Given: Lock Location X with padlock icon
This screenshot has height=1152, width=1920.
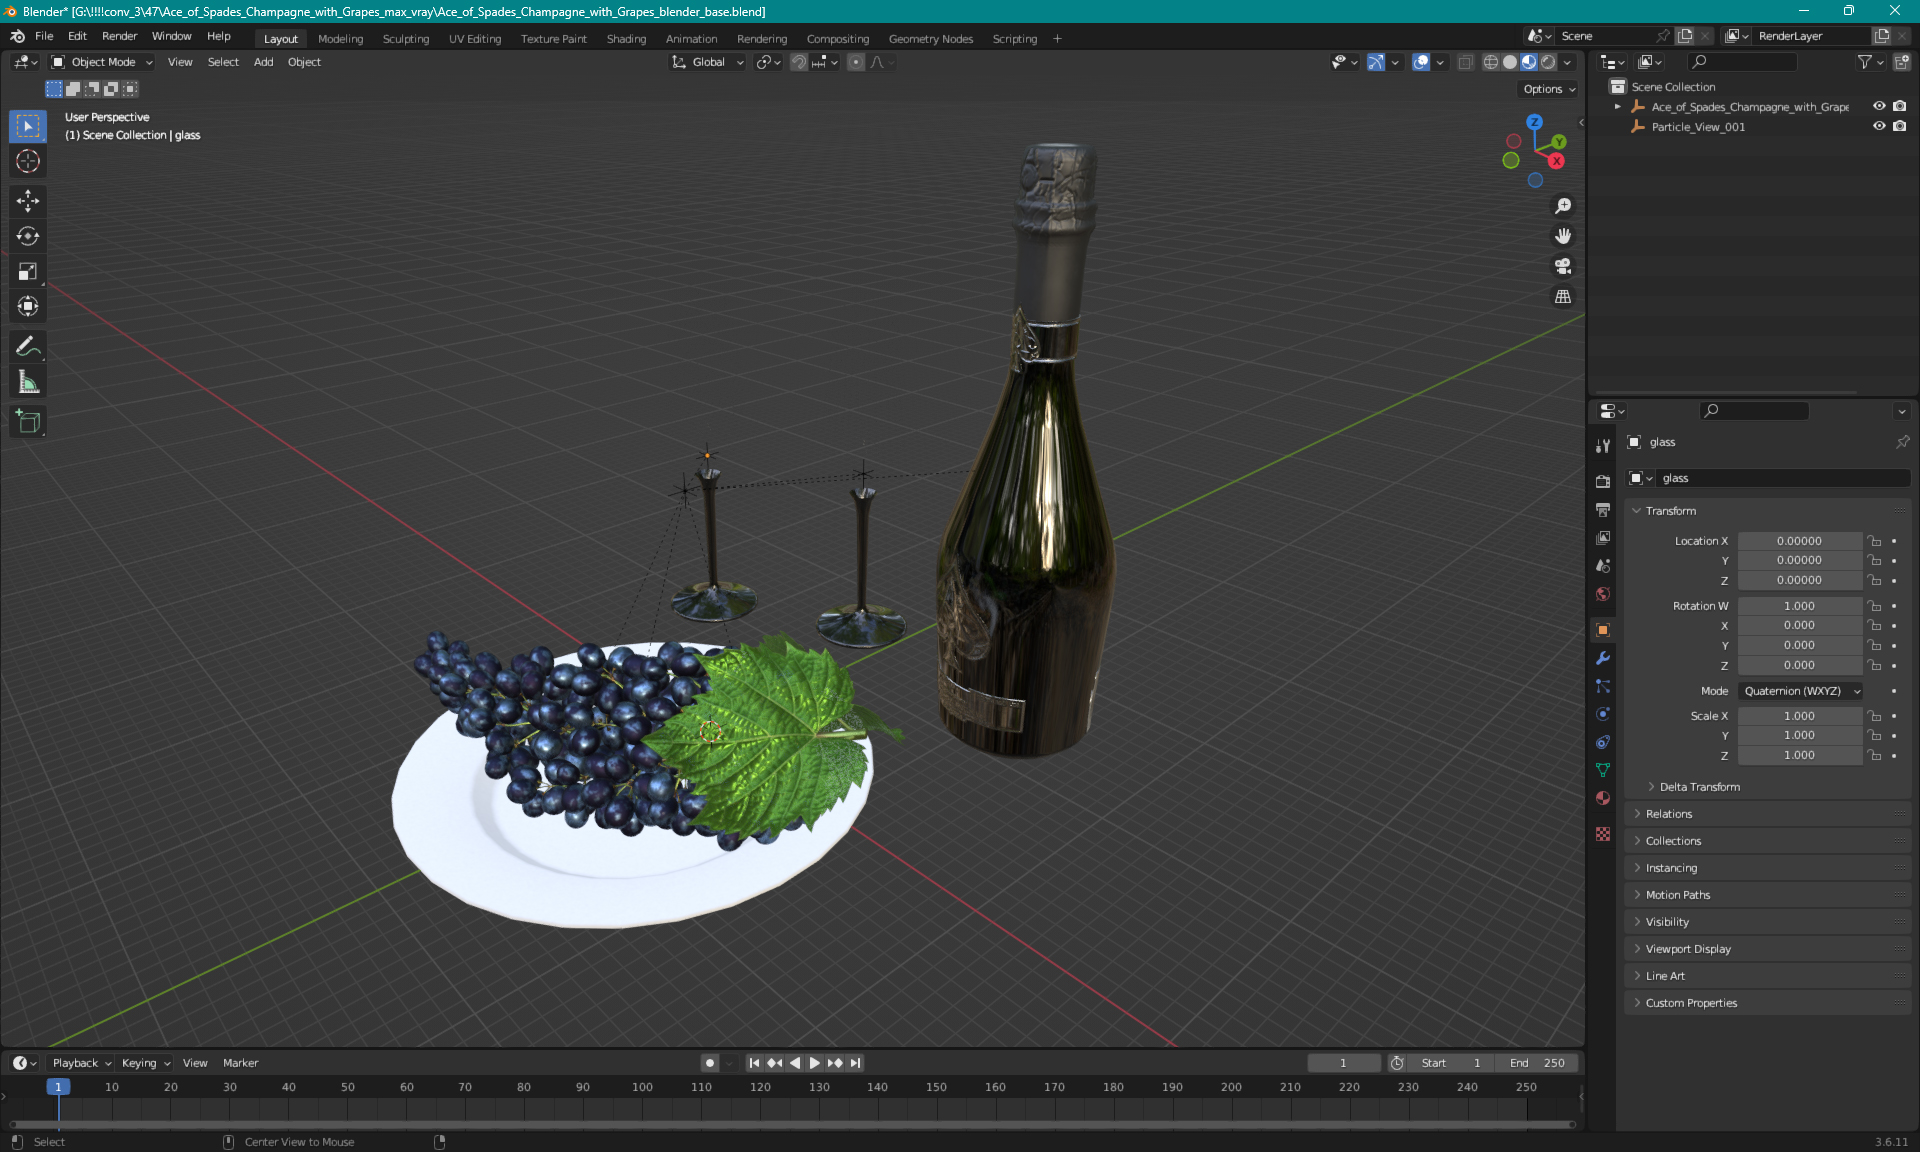Looking at the screenshot, I should 1875,541.
